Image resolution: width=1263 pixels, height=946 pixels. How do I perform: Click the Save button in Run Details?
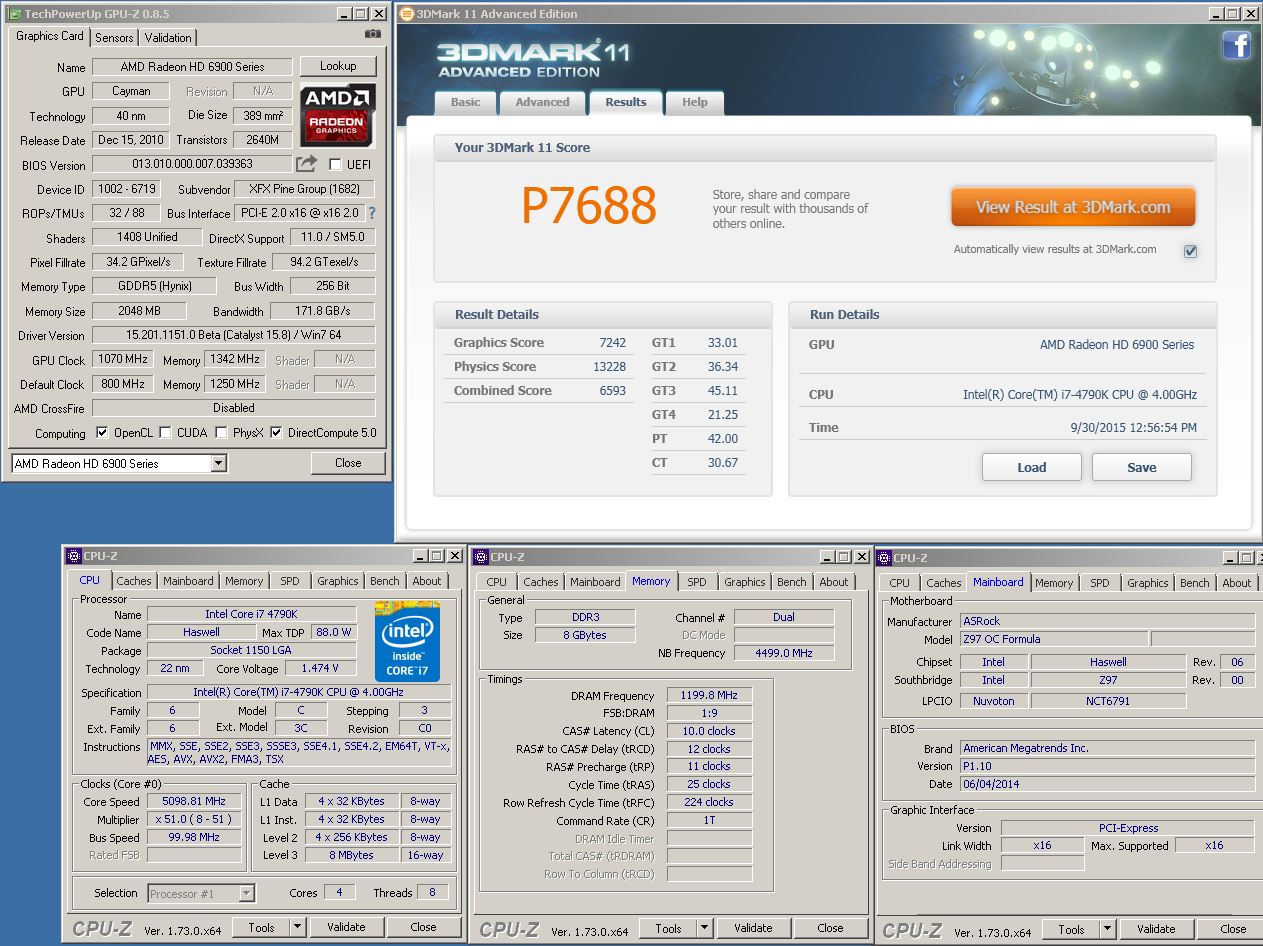click(1142, 467)
